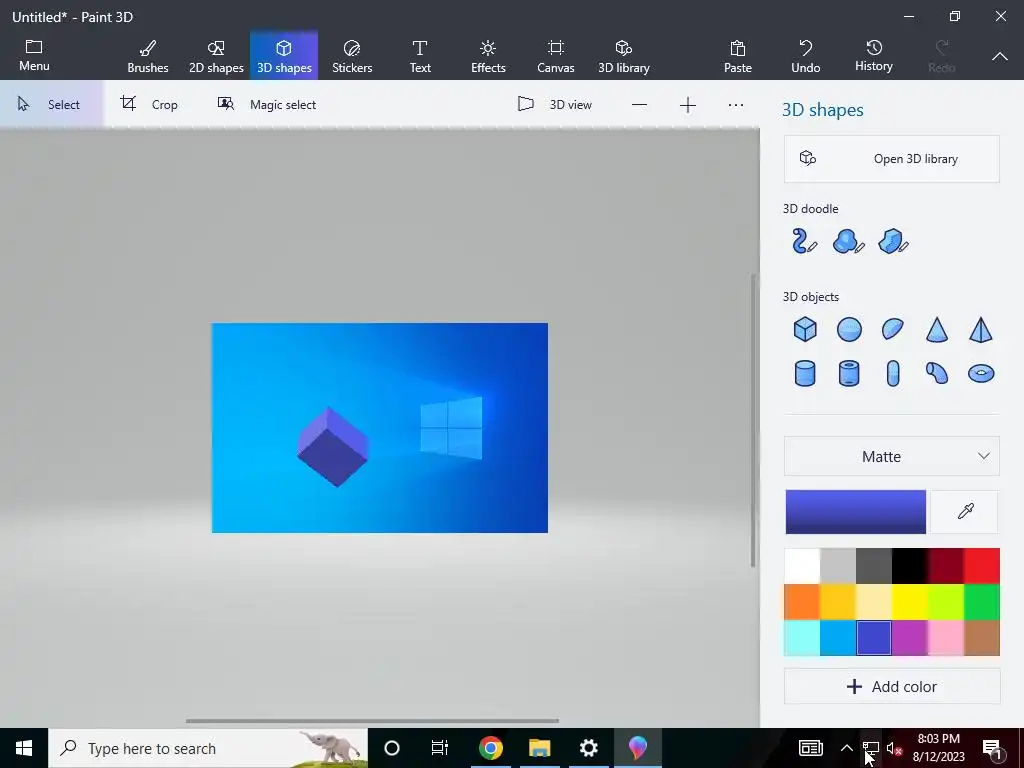Choose the Crop tool
Image resolution: width=1024 pixels, height=768 pixels.
150,104
